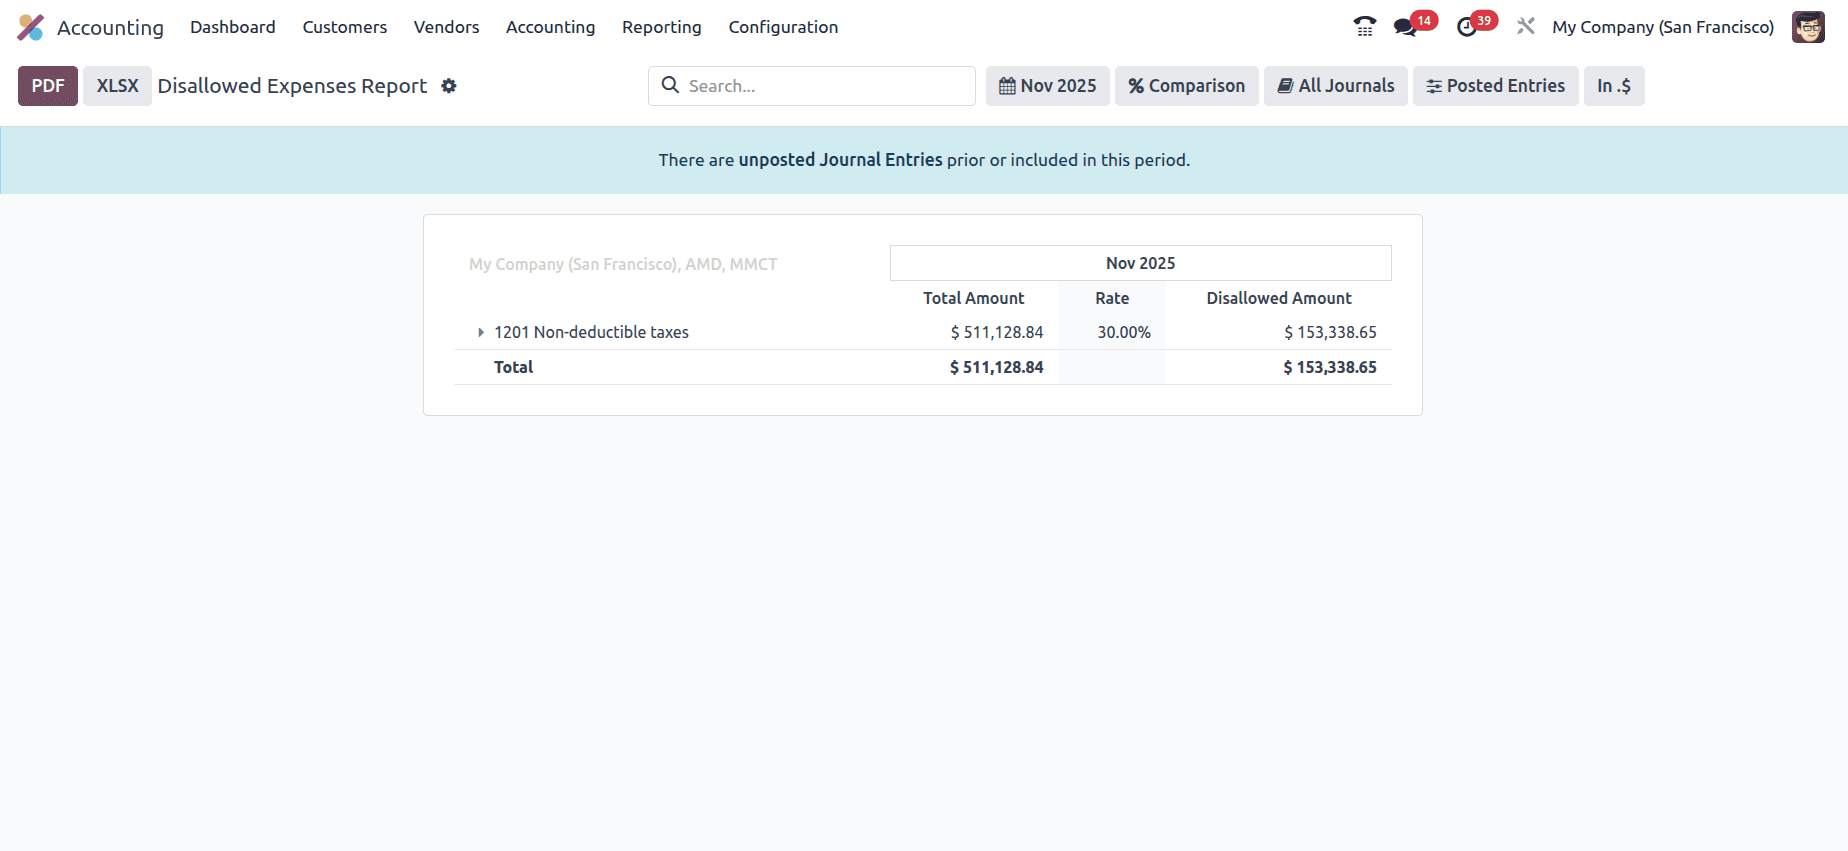Open the Nov 2025 date filter
1848x851 pixels.
[x=1048, y=86]
